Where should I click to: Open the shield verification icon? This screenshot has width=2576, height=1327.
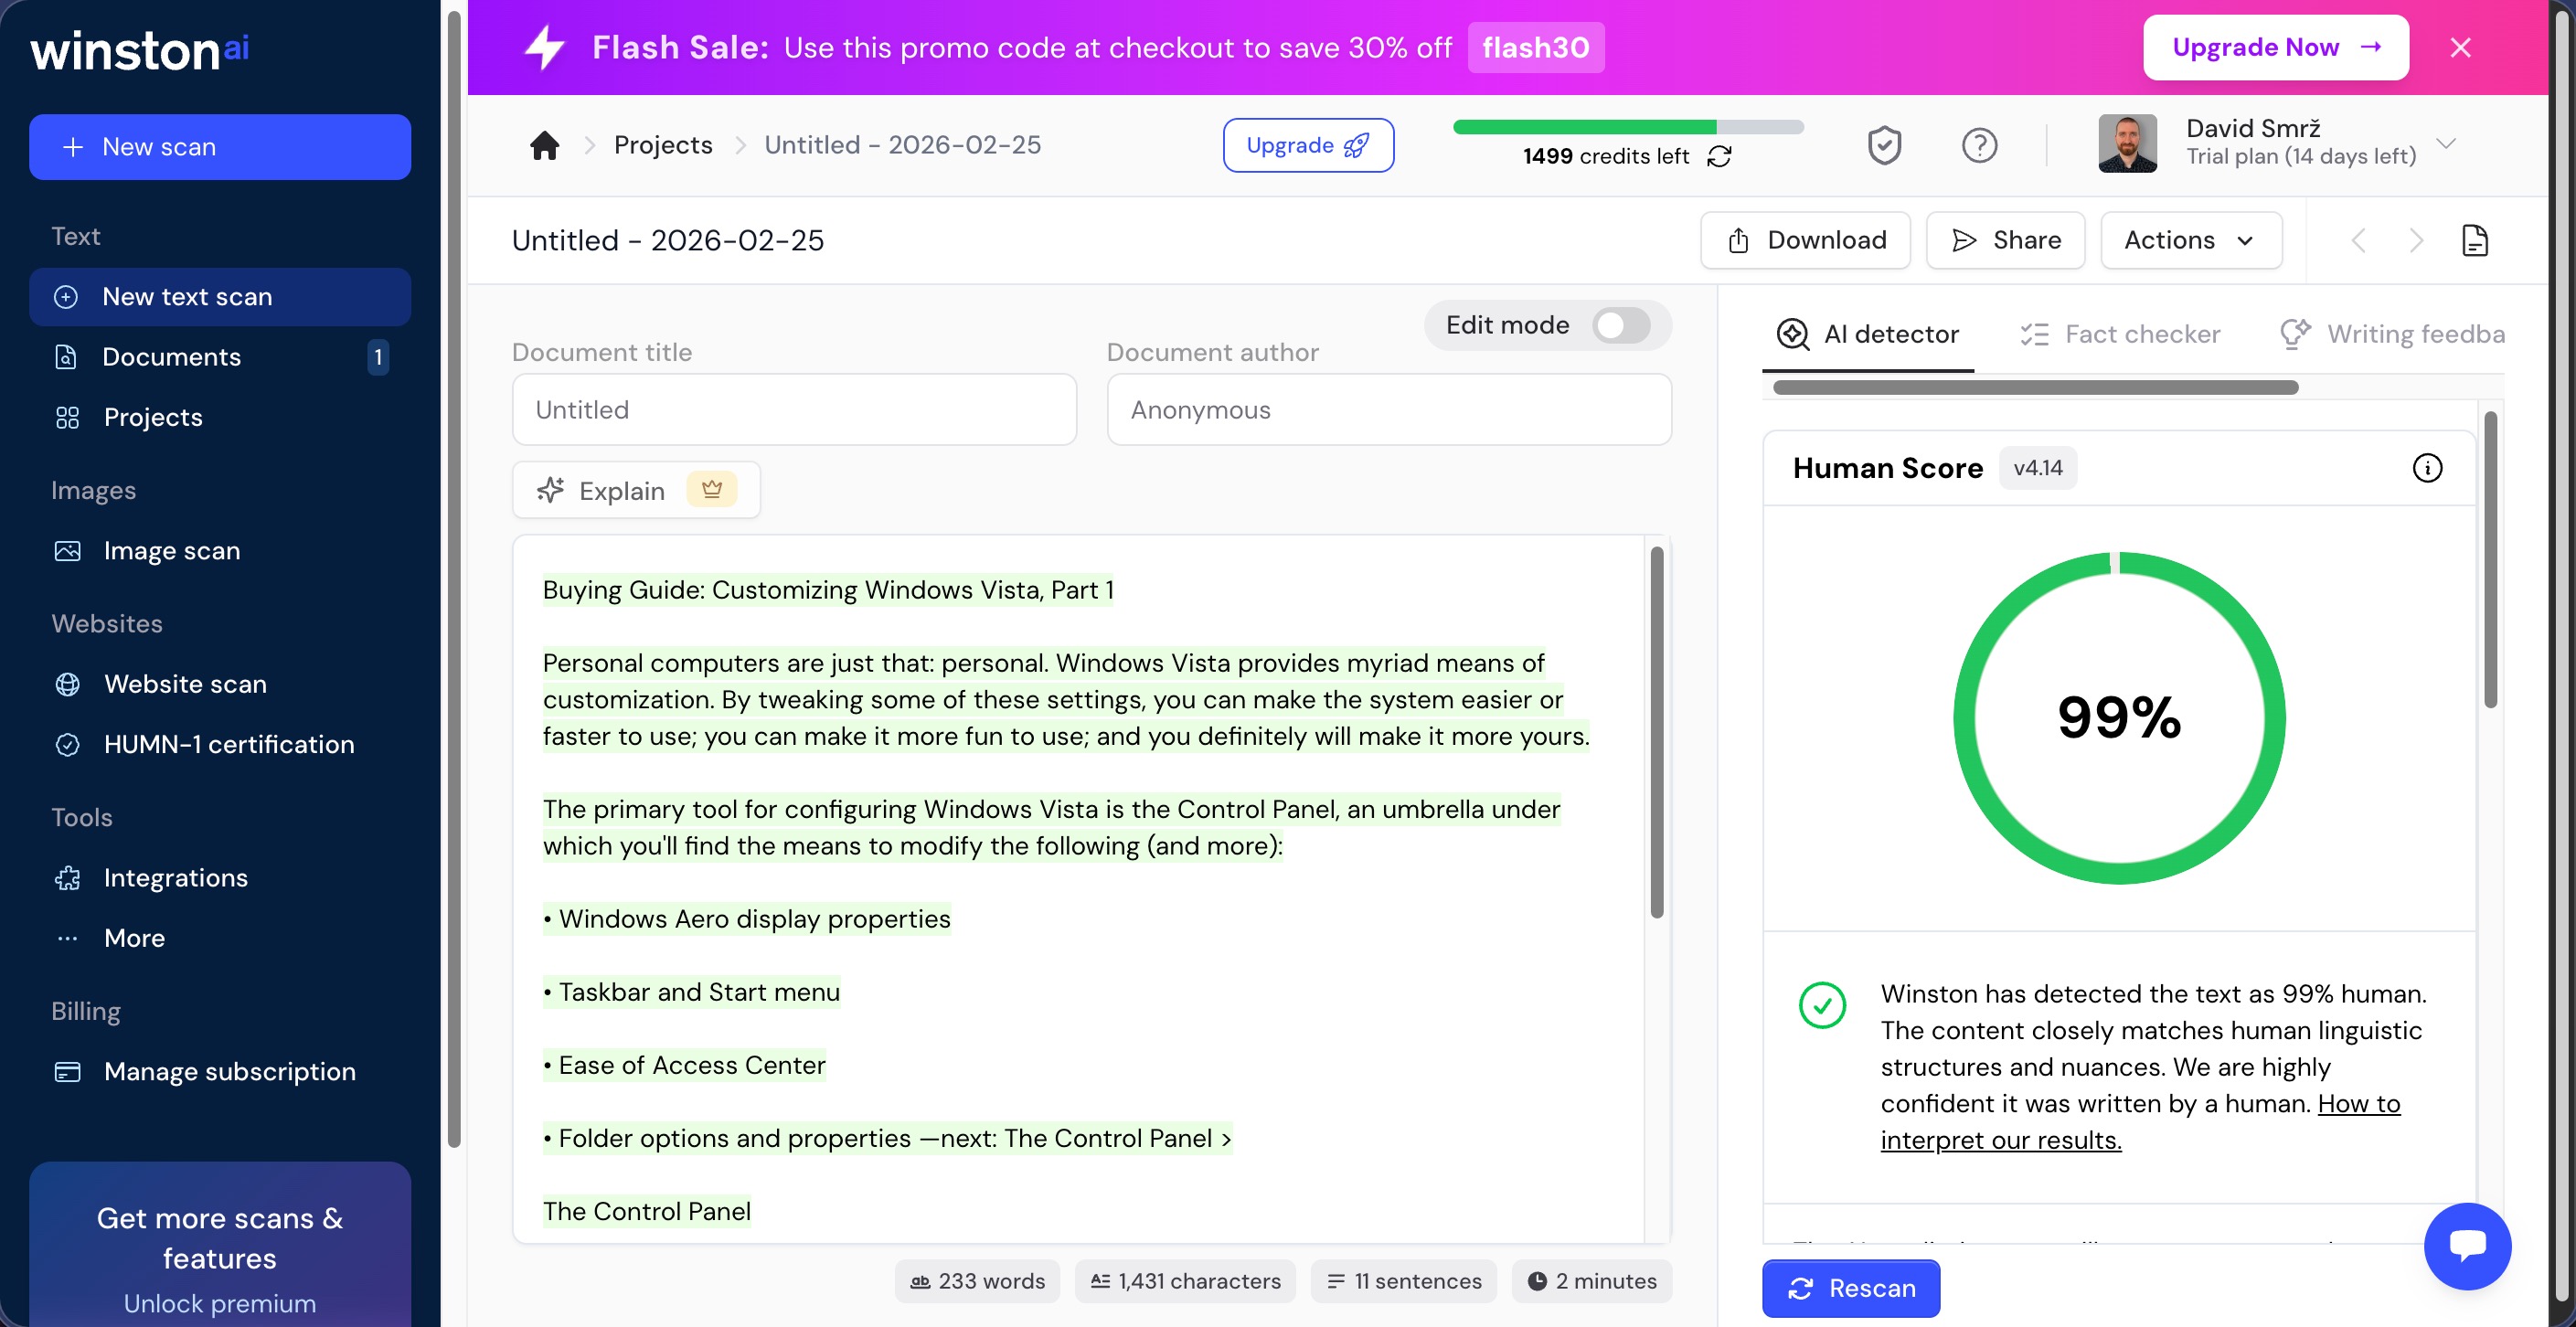(x=1884, y=145)
